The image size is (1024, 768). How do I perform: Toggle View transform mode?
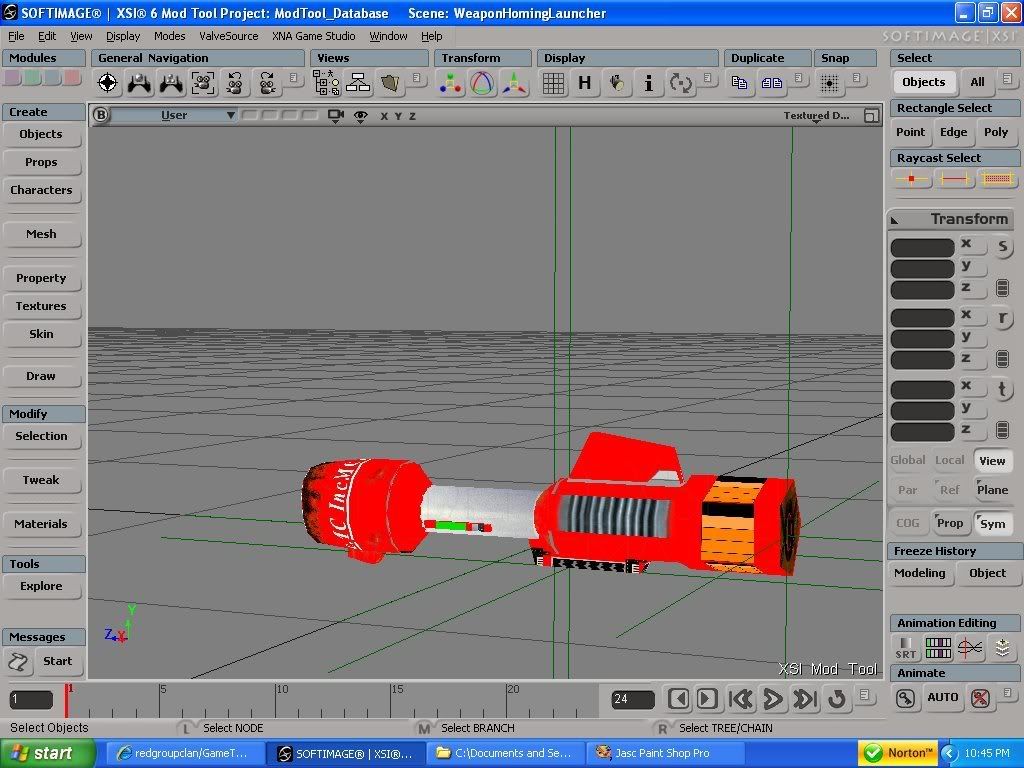coord(992,461)
